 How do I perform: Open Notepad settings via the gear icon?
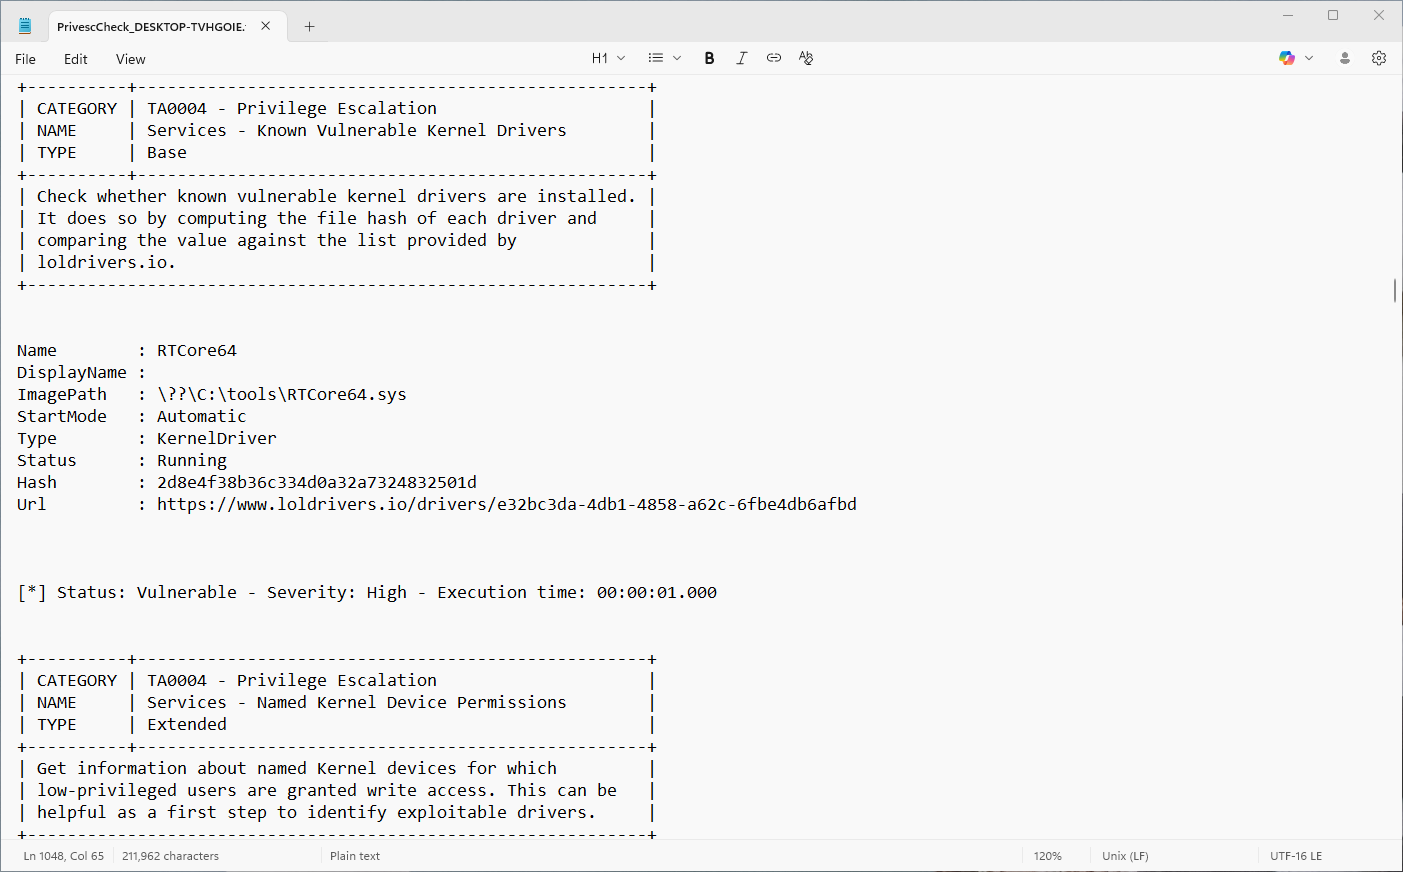point(1379,58)
